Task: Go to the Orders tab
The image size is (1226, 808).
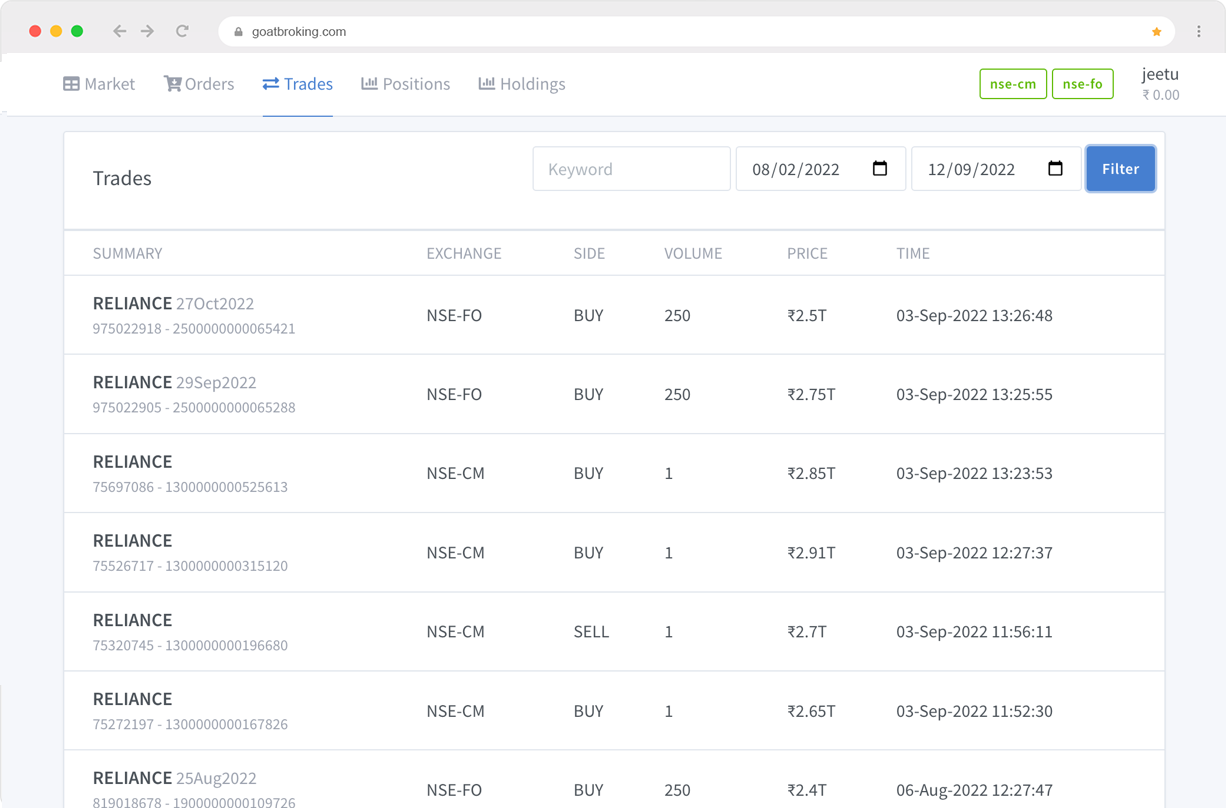Action: 199,84
